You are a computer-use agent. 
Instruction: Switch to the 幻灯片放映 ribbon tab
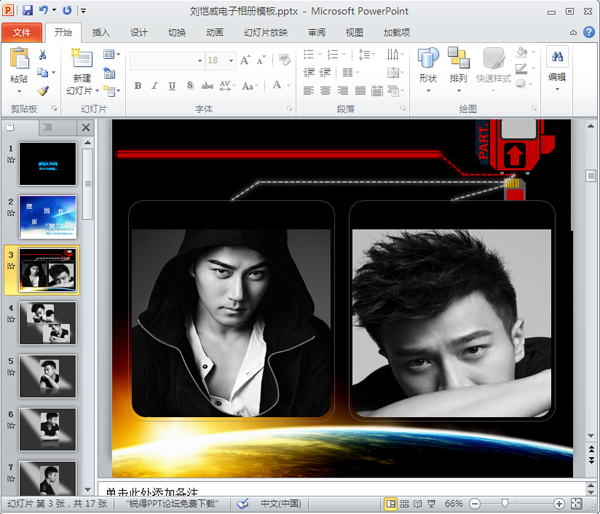click(x=266, y=33)
